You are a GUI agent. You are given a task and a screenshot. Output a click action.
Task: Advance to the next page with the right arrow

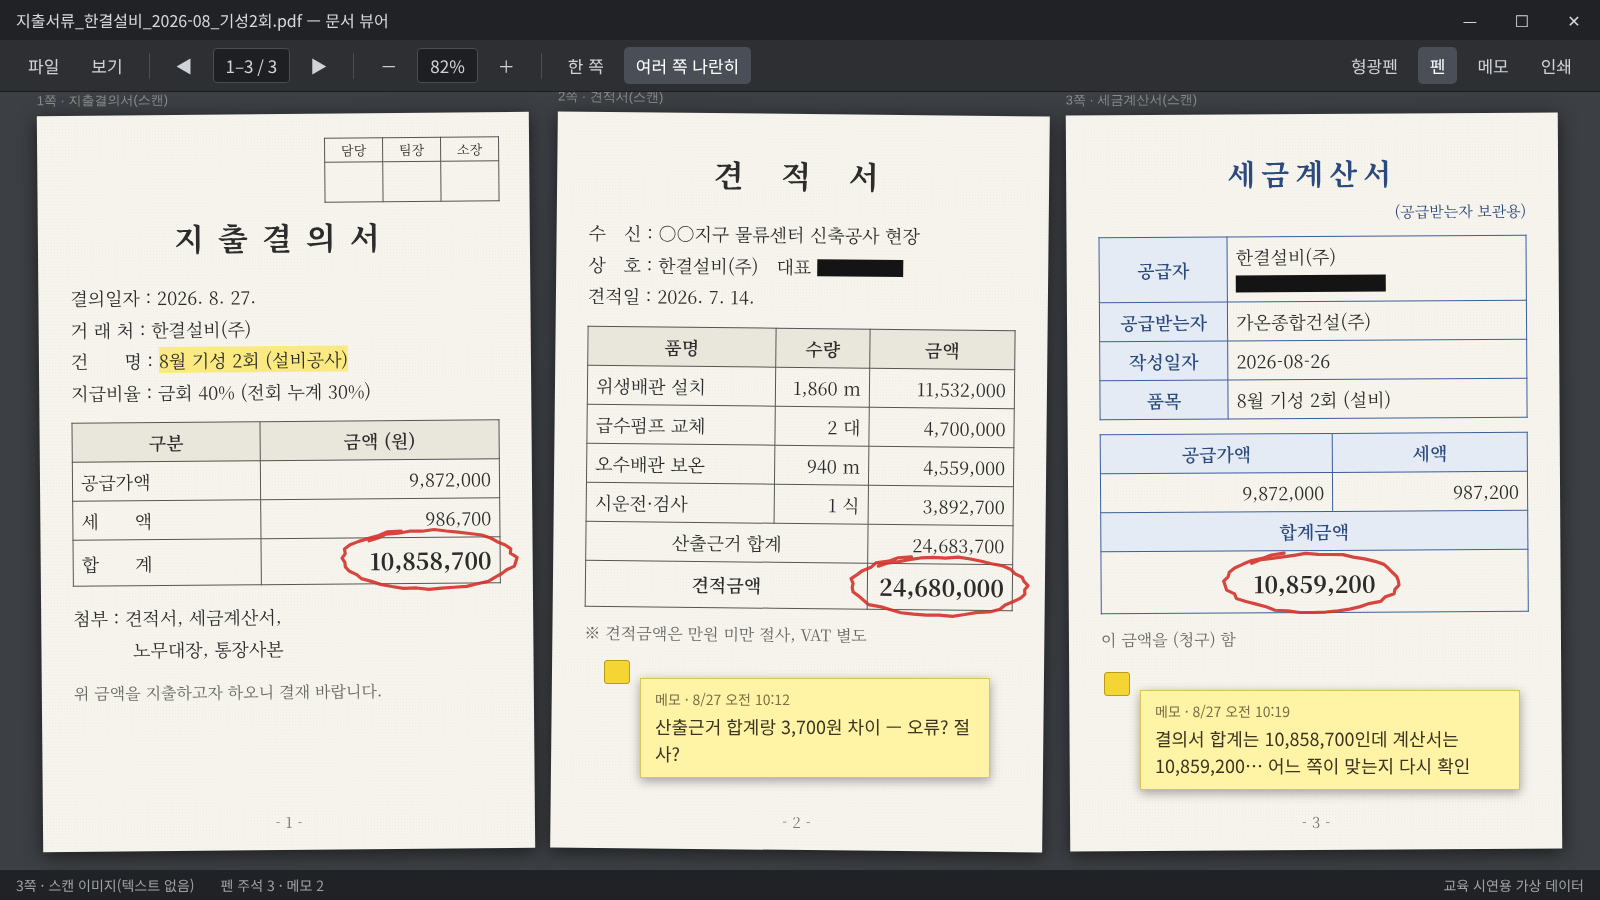(x=319, y=66)
